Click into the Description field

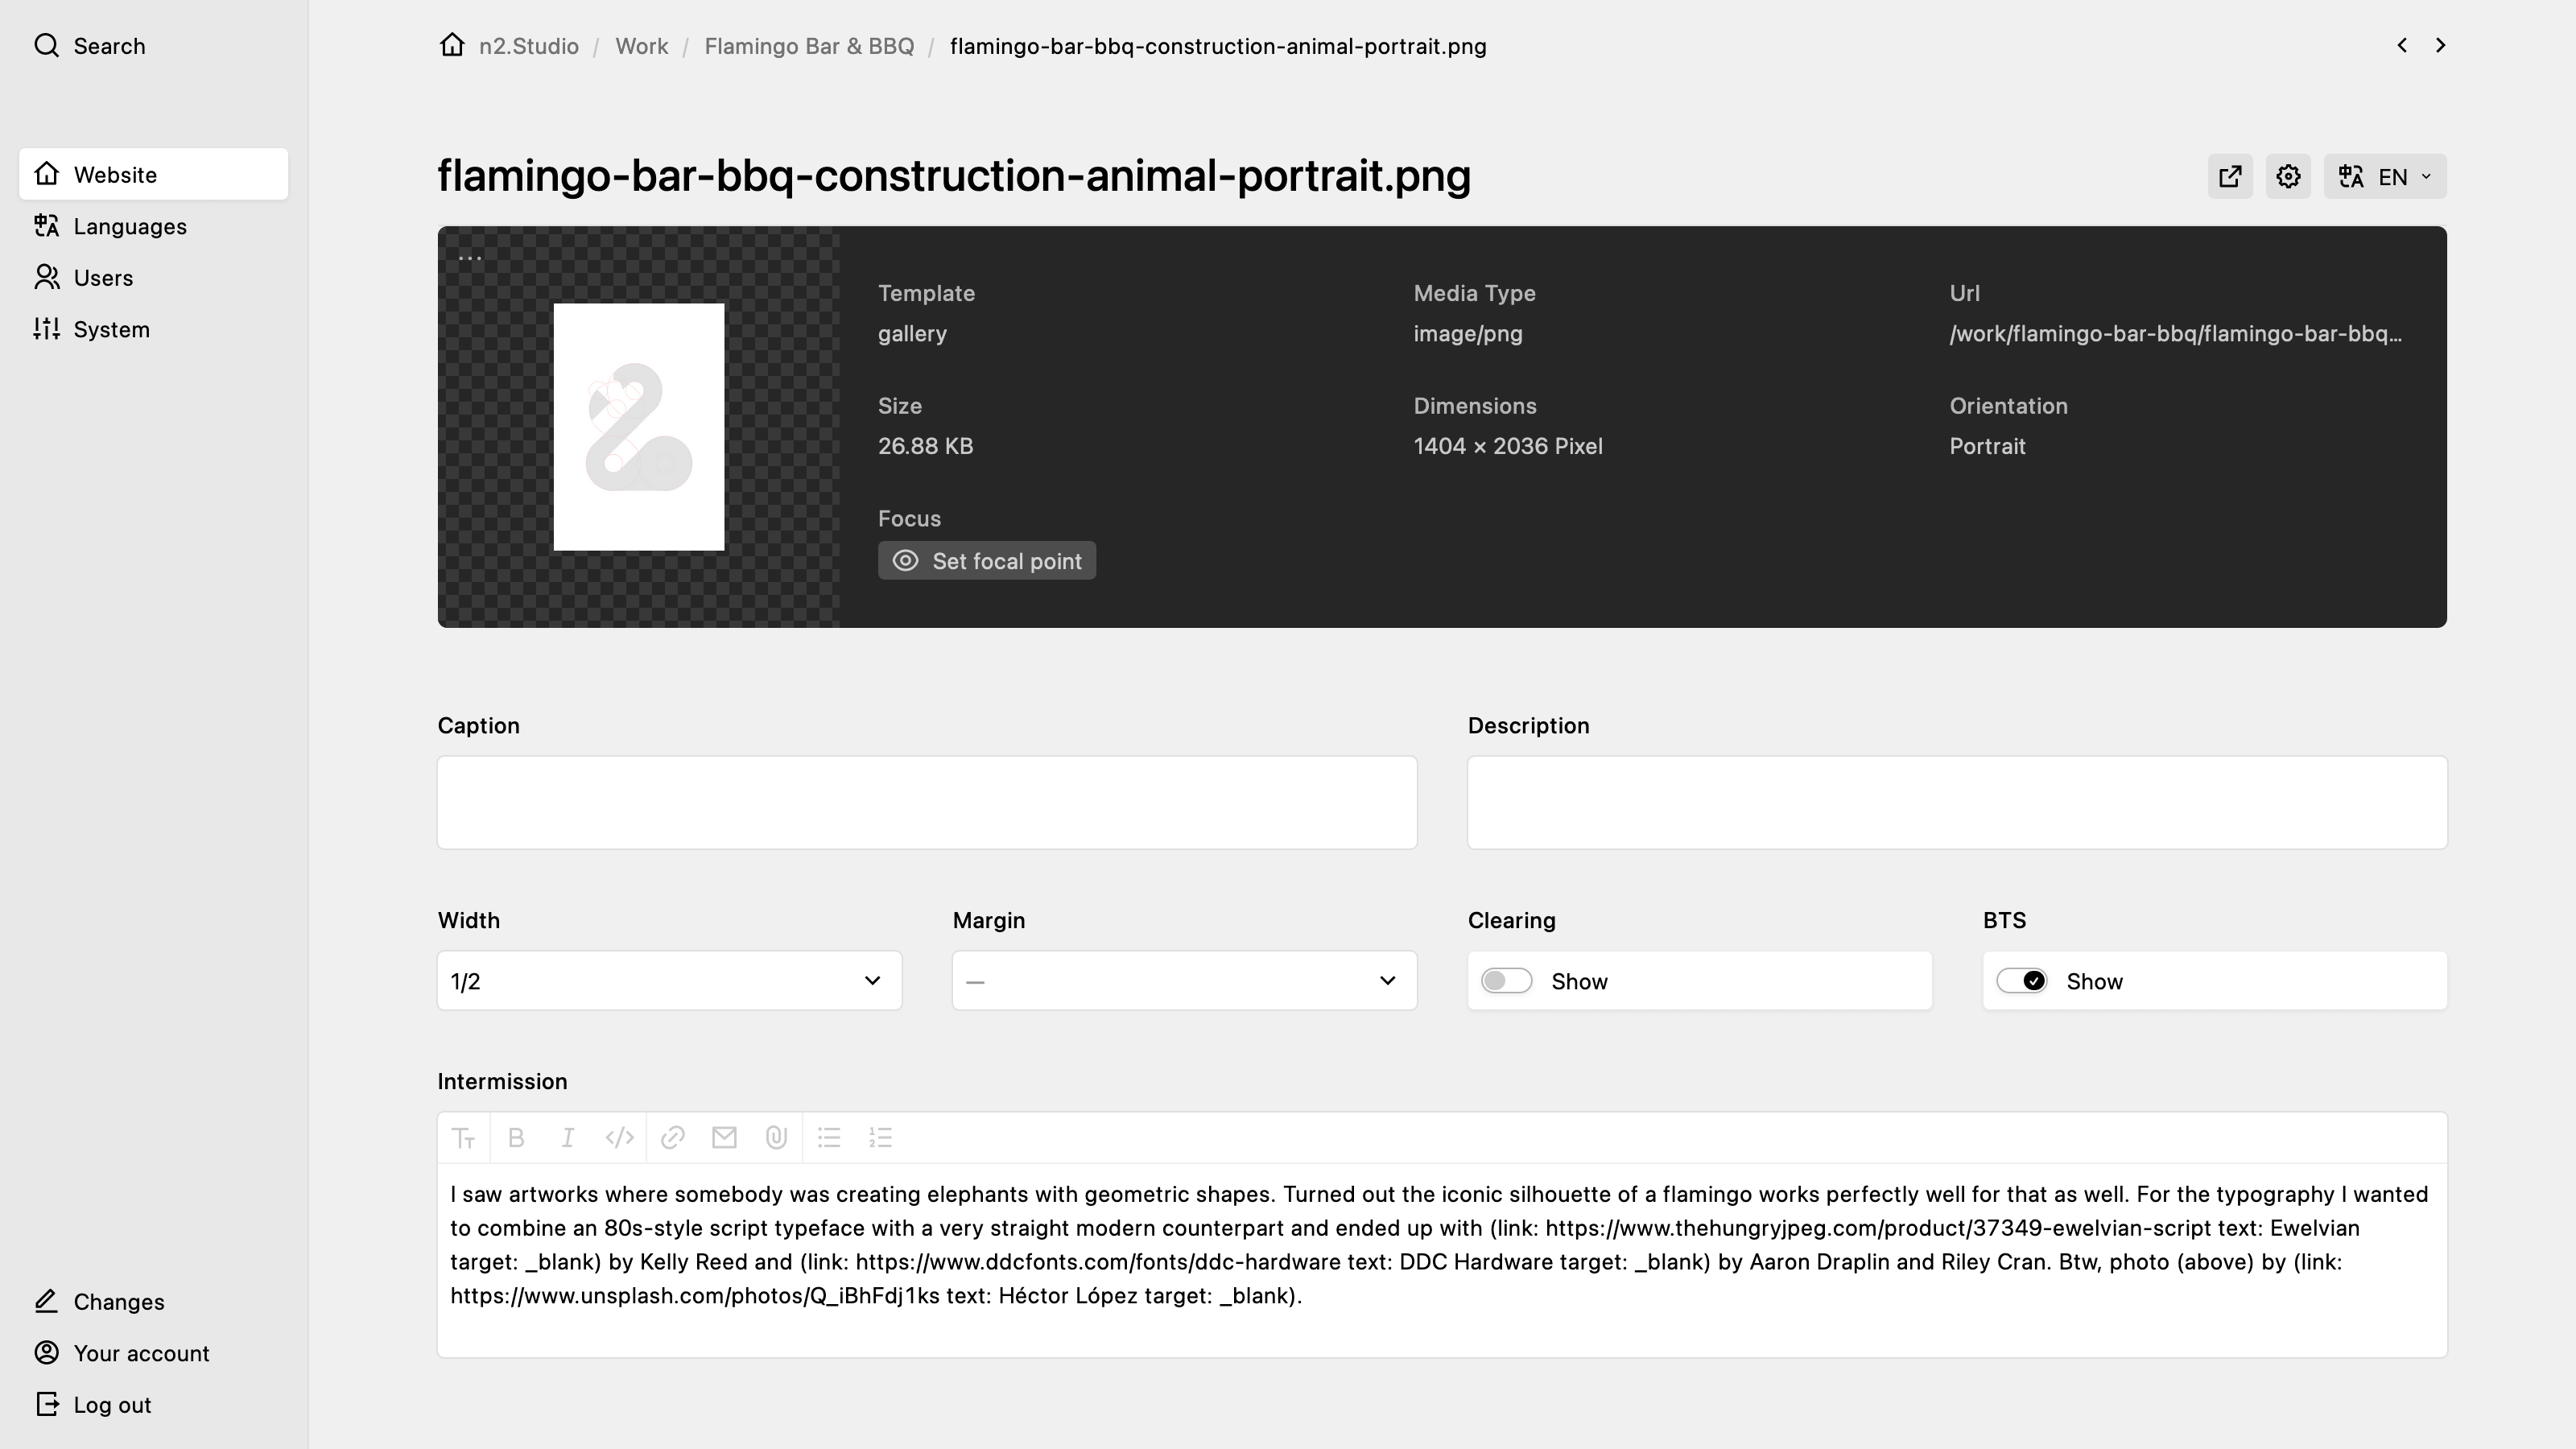point(1957,802)
